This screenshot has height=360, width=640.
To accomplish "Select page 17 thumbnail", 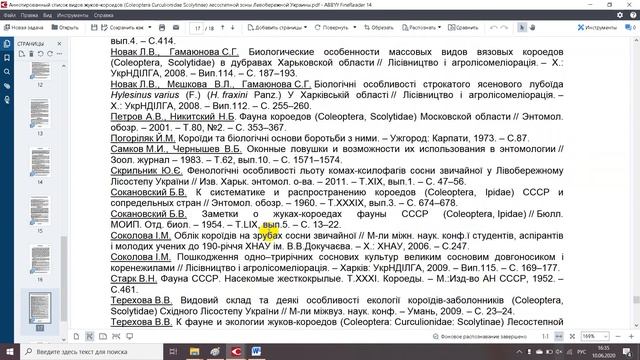I will click(x=40, y=308).
